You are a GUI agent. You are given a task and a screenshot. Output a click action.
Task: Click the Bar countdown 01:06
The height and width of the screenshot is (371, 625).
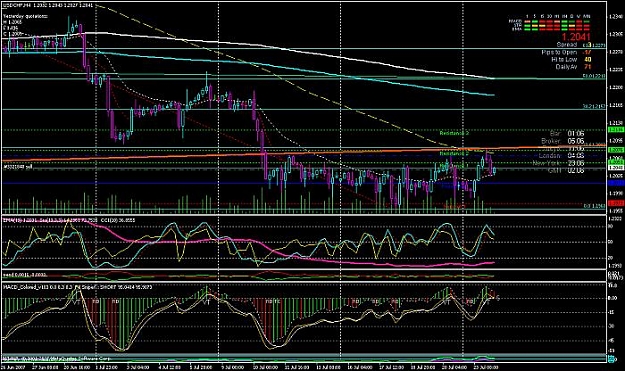point(576,133)
